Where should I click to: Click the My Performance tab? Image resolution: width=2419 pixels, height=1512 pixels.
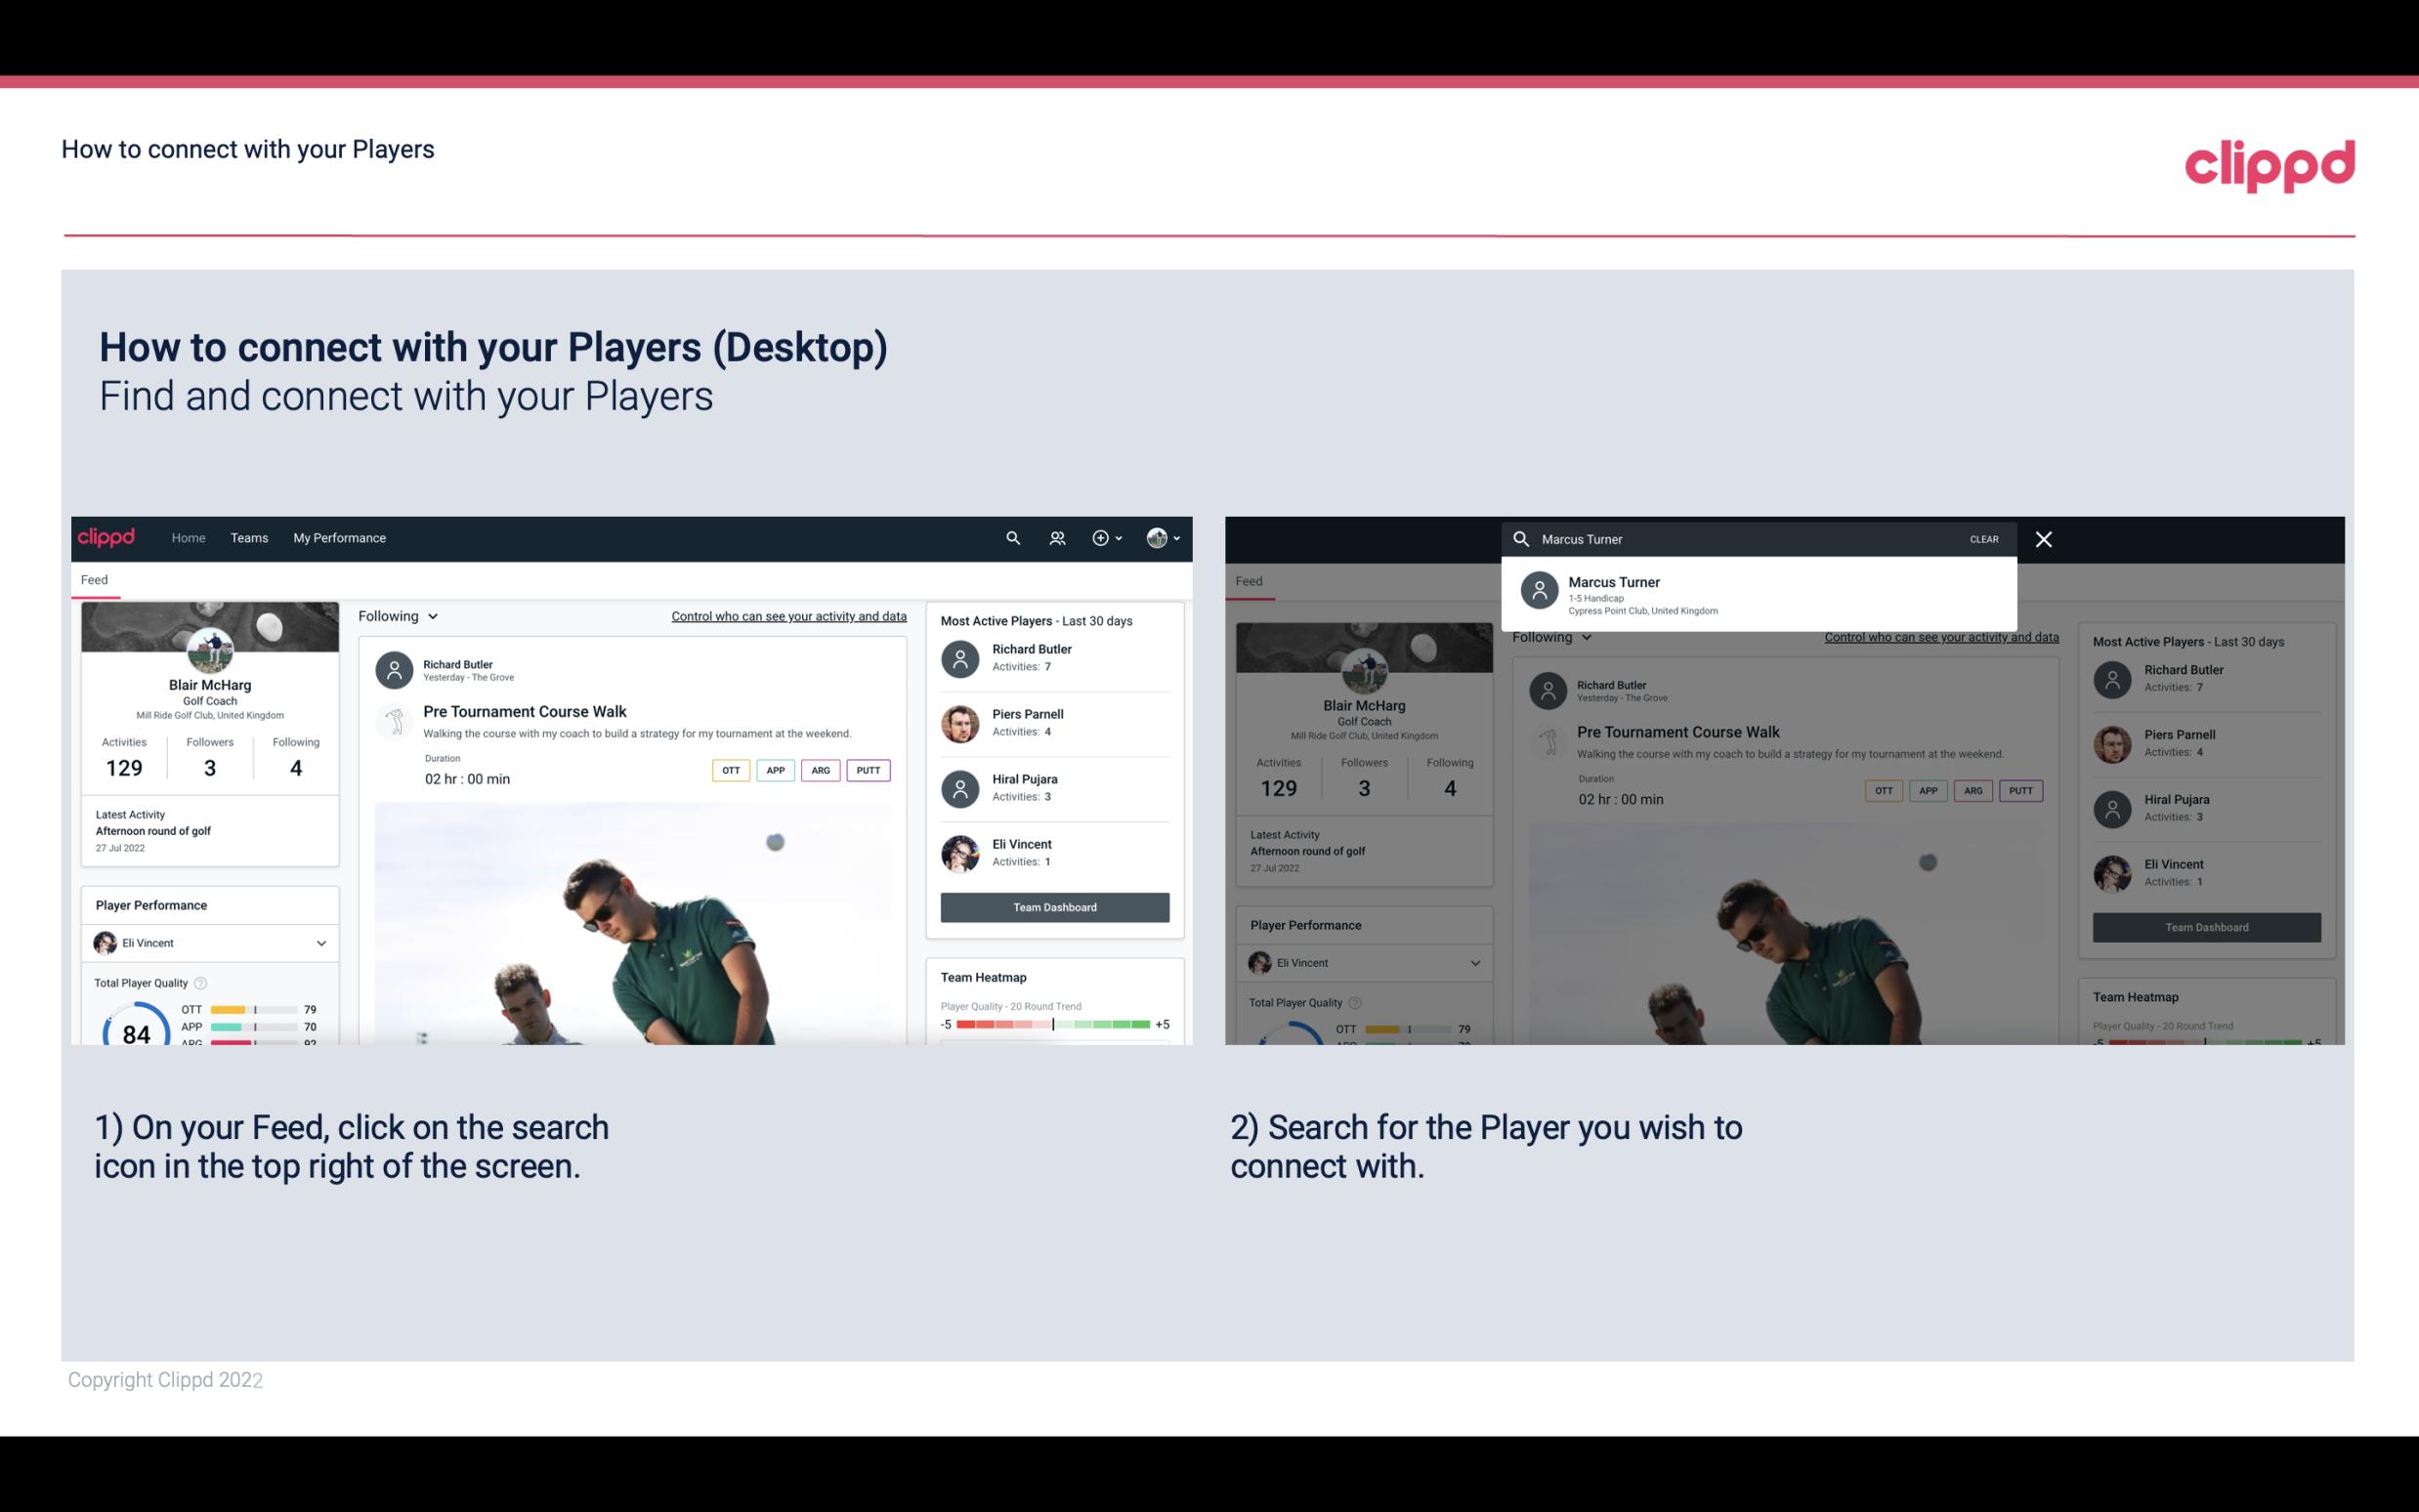(338, 536)
